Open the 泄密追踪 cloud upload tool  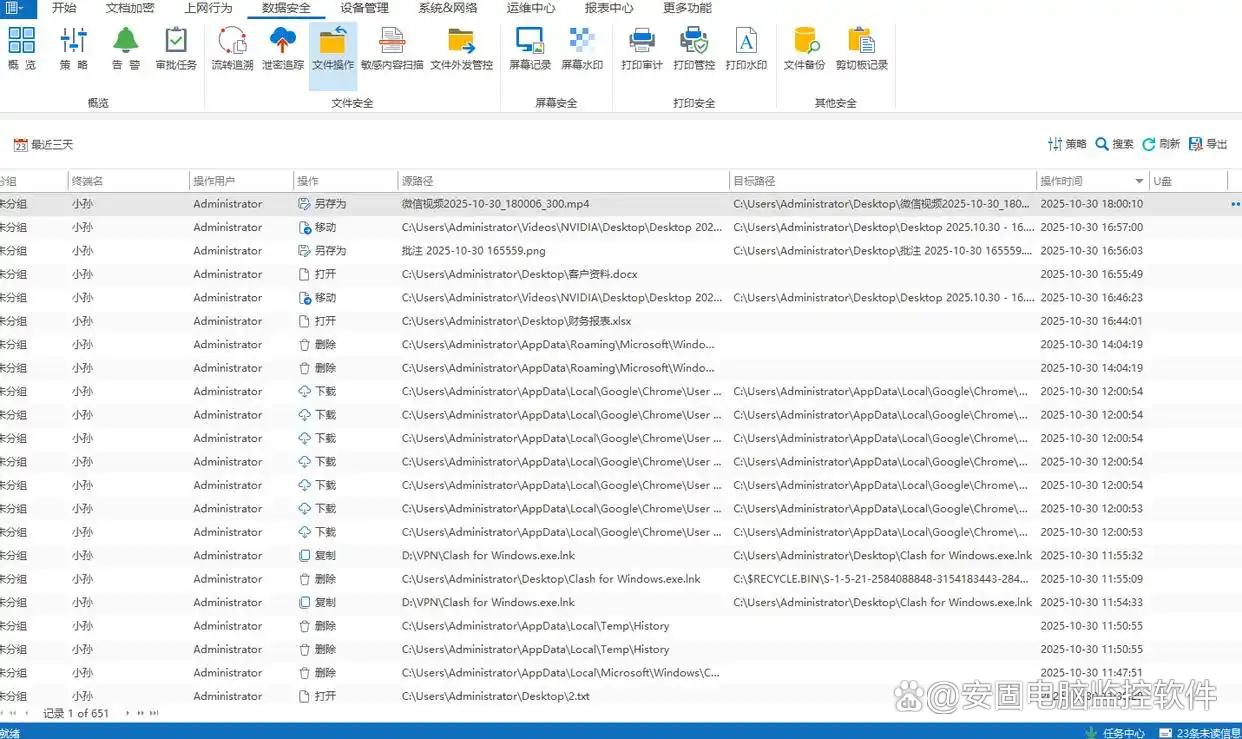point(282,49)
